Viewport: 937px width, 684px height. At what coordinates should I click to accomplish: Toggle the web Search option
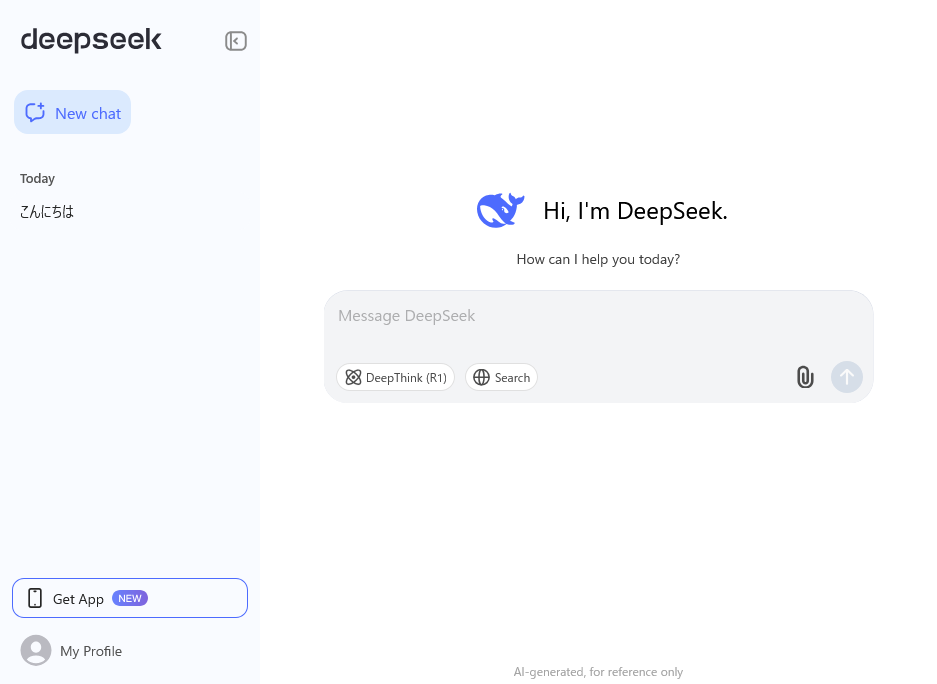[501, 378]
